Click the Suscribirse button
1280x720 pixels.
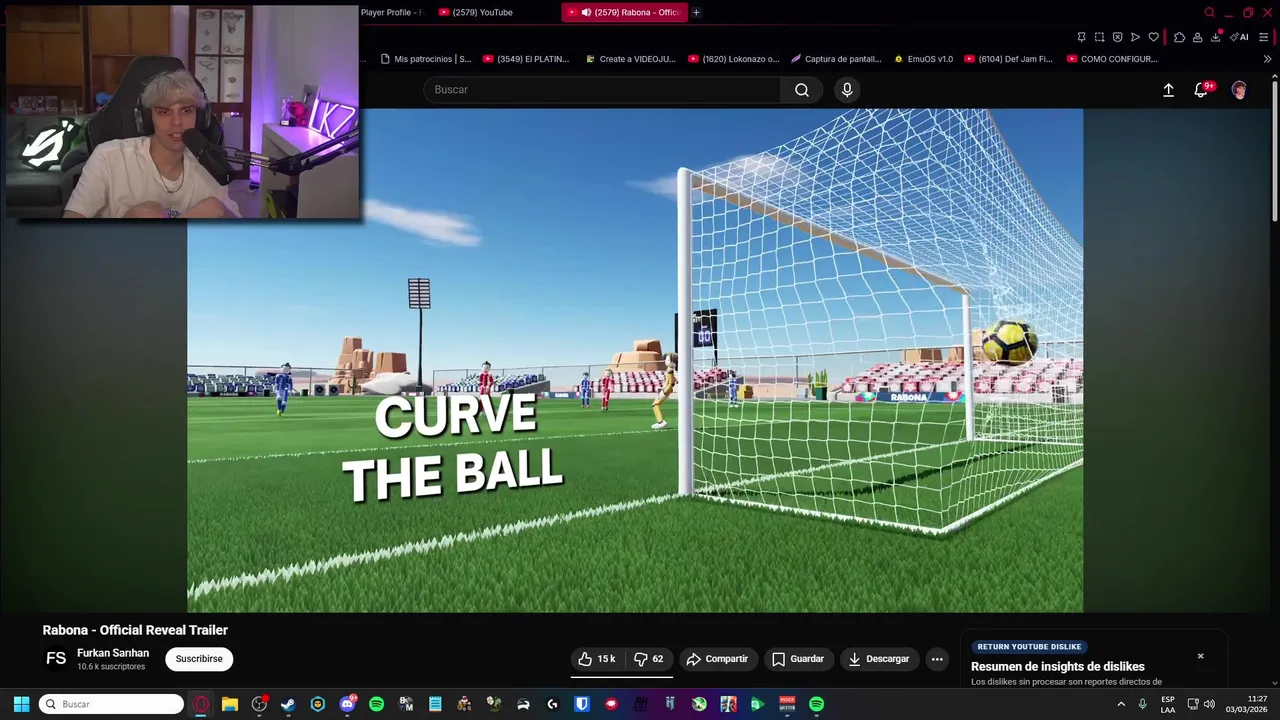(x=199, y=659)
